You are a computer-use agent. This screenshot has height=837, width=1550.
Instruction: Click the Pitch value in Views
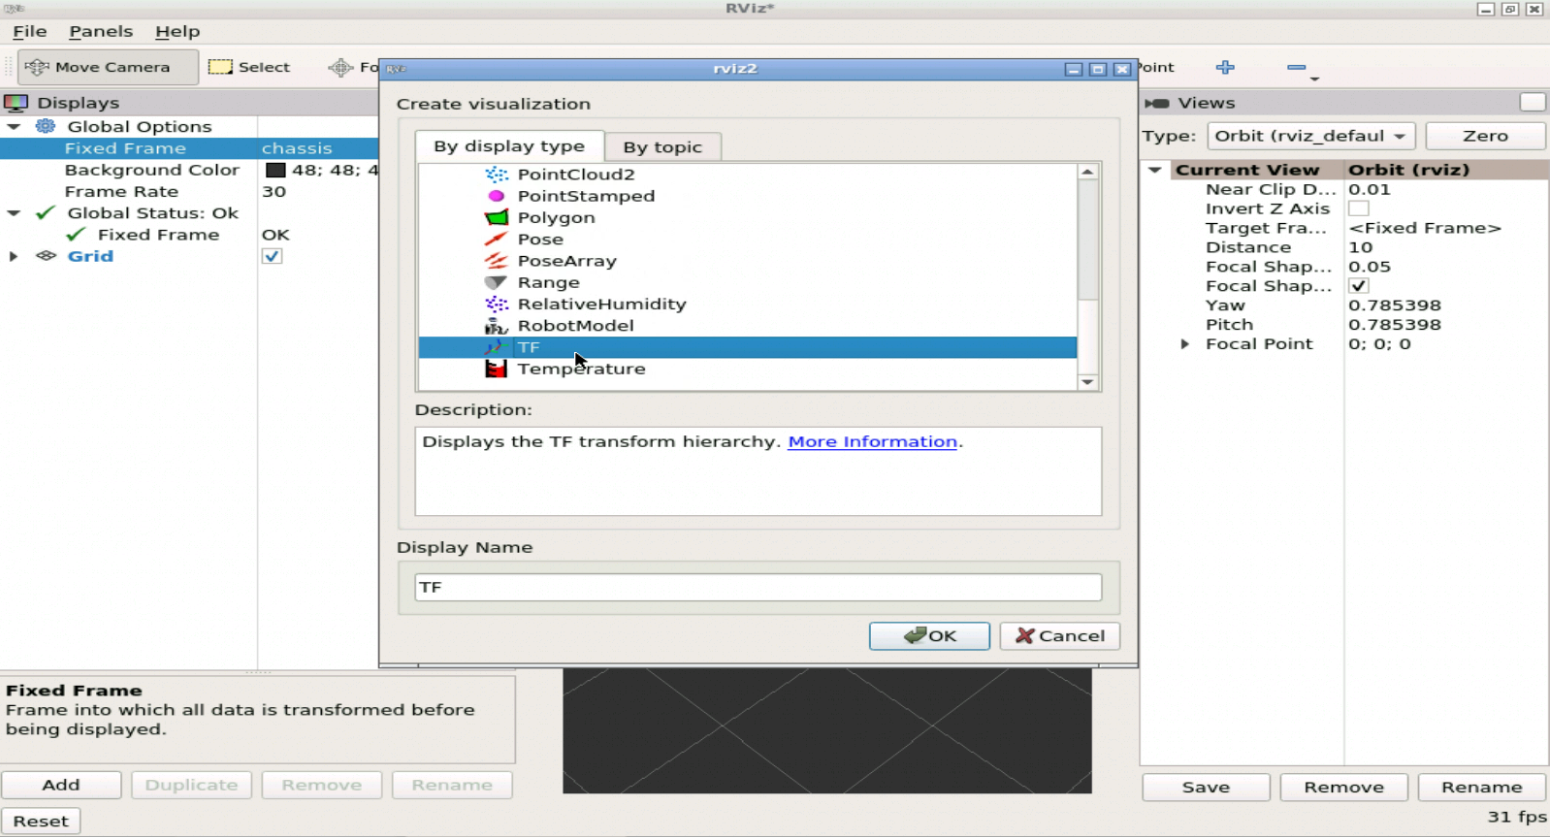(x=1394, y=325)
